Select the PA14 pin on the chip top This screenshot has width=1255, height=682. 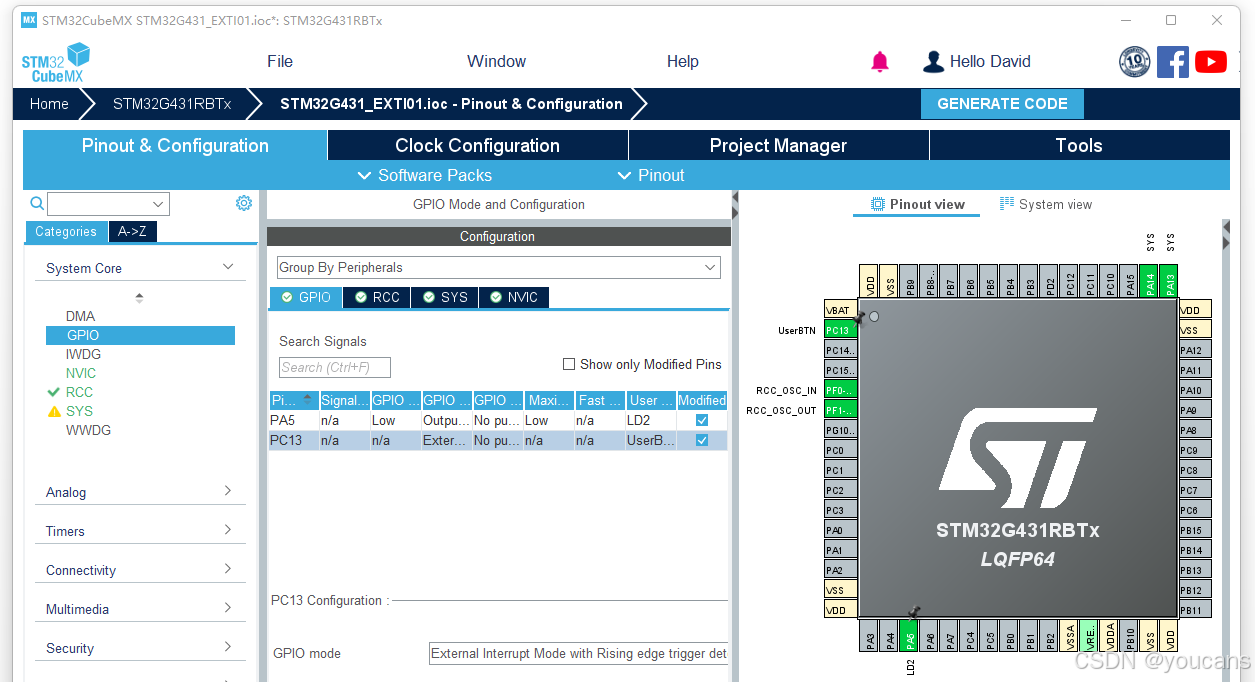[1150, 280]
